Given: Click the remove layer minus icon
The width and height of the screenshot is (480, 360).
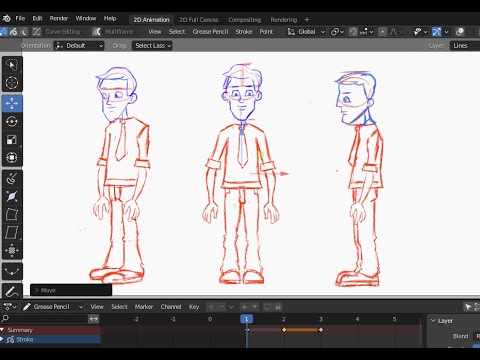Looking at the screenshot, I should click(221, 307).
